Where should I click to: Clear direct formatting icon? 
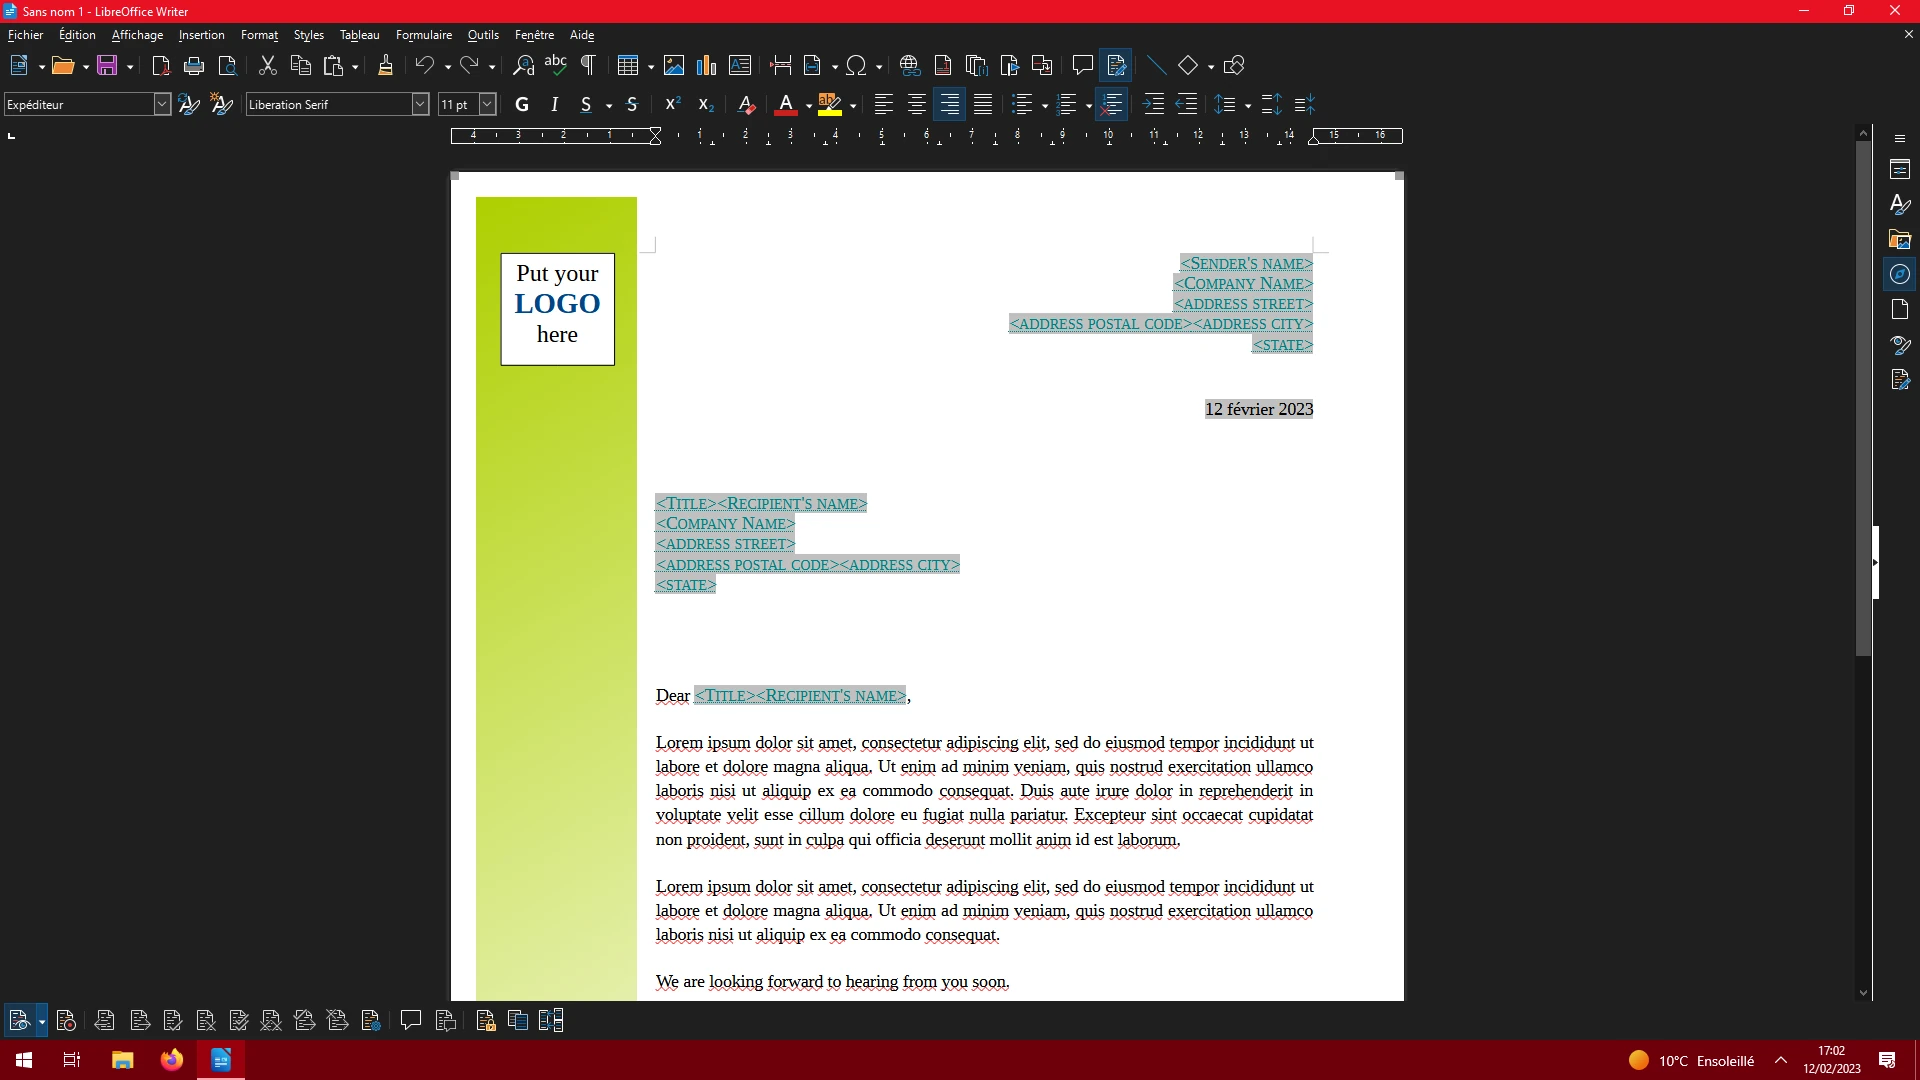(x=746, y=104)
